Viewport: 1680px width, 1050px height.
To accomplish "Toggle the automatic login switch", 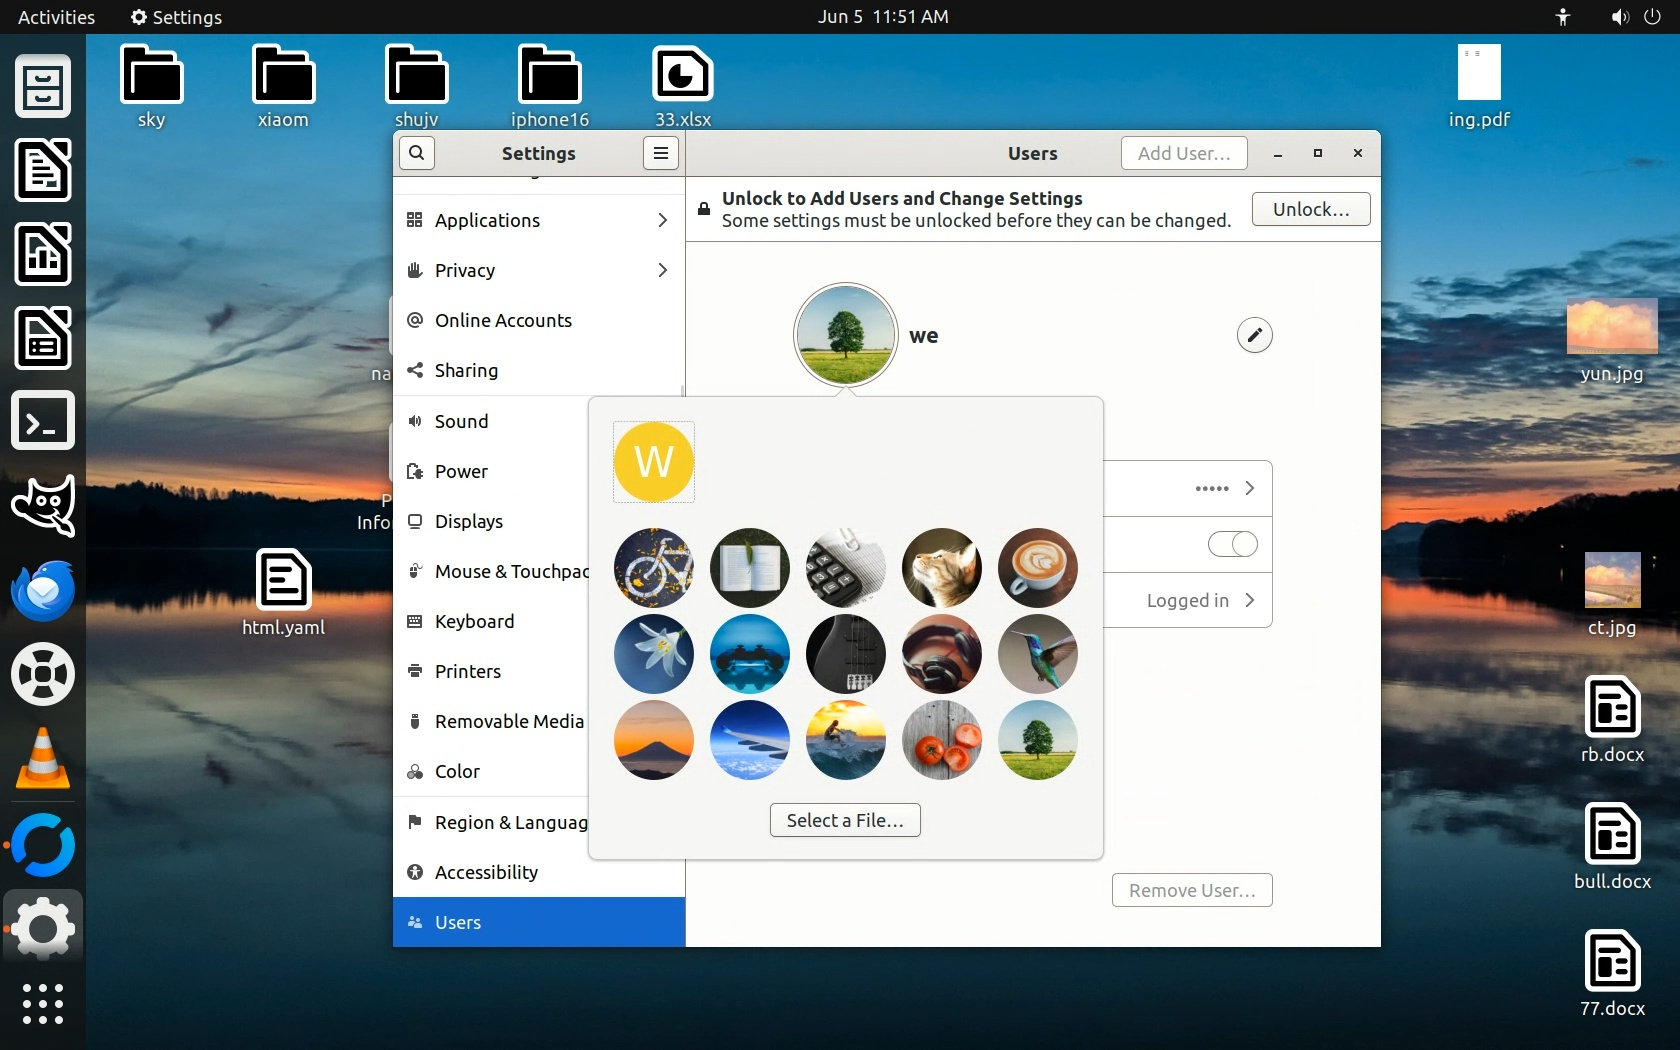I will pyautogui.click(x=1232, y=544).
